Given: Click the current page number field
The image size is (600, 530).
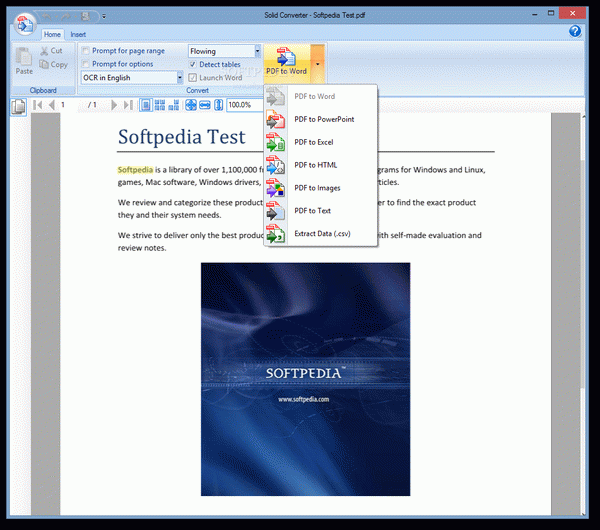Looking at the screenshot, I should tap(70, 105).
